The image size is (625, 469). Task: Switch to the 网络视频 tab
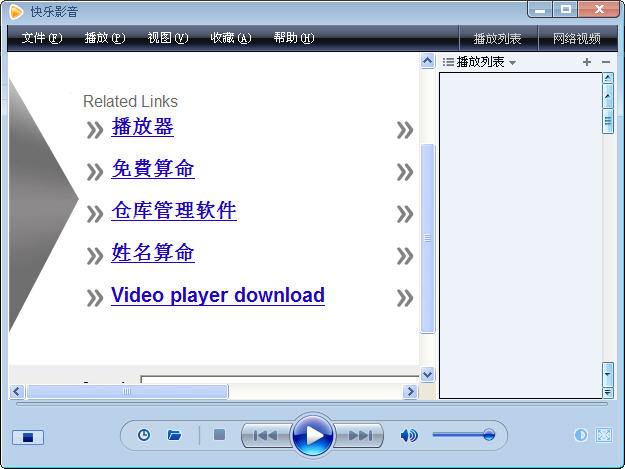[x=577, y=39]
